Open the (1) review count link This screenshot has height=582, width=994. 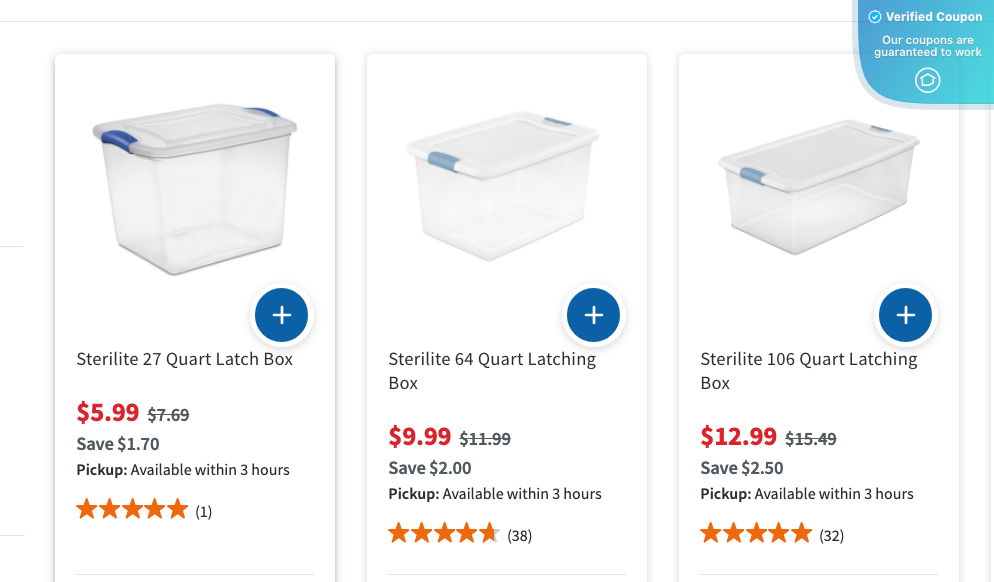click(204, 512)
